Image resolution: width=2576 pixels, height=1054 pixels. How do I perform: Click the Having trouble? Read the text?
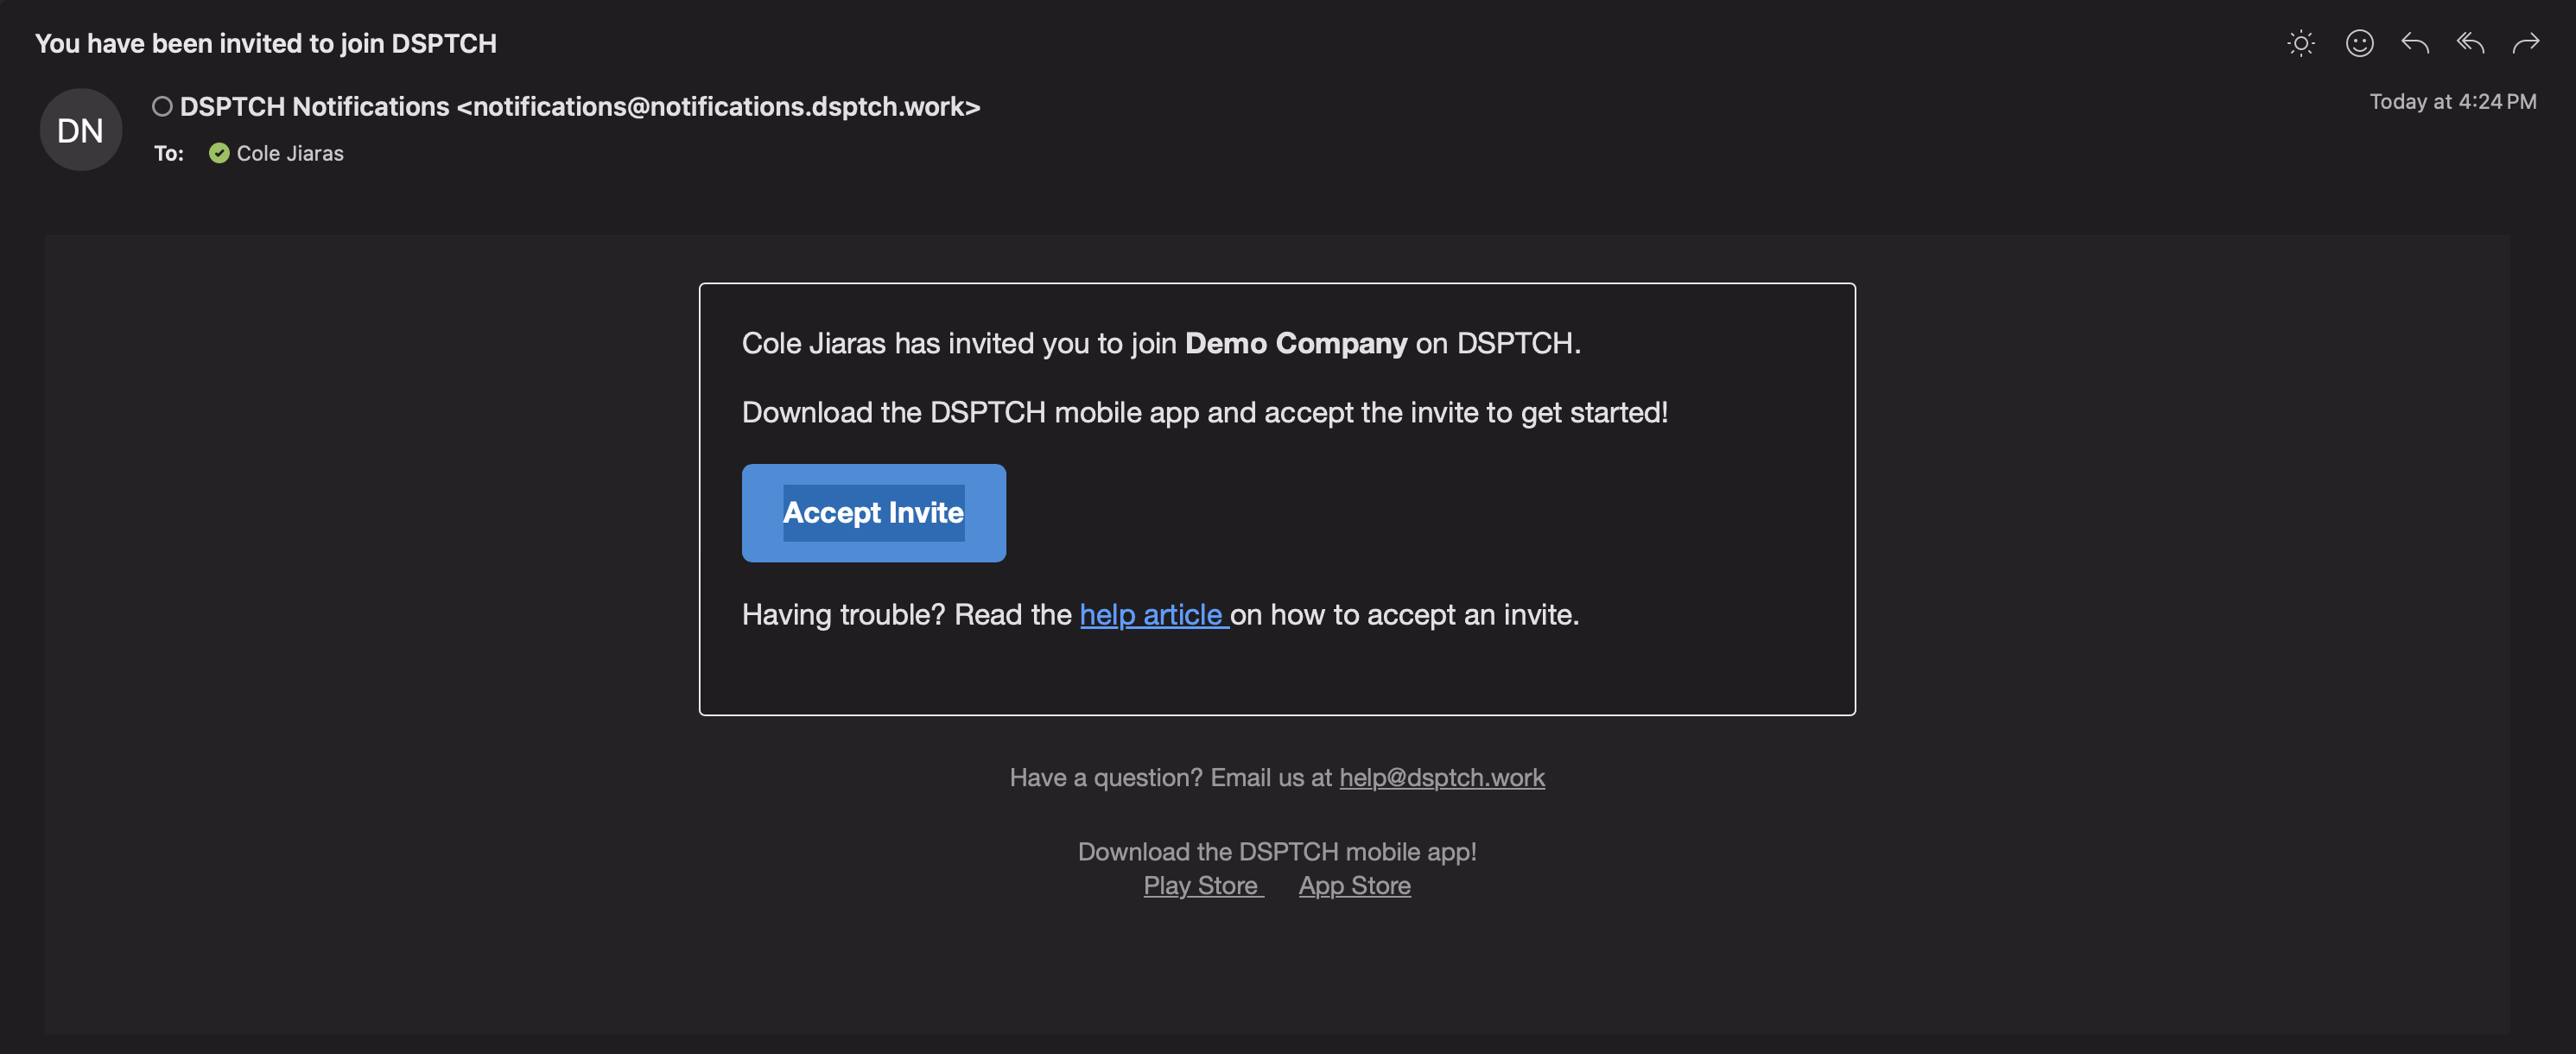coord(906,614)
